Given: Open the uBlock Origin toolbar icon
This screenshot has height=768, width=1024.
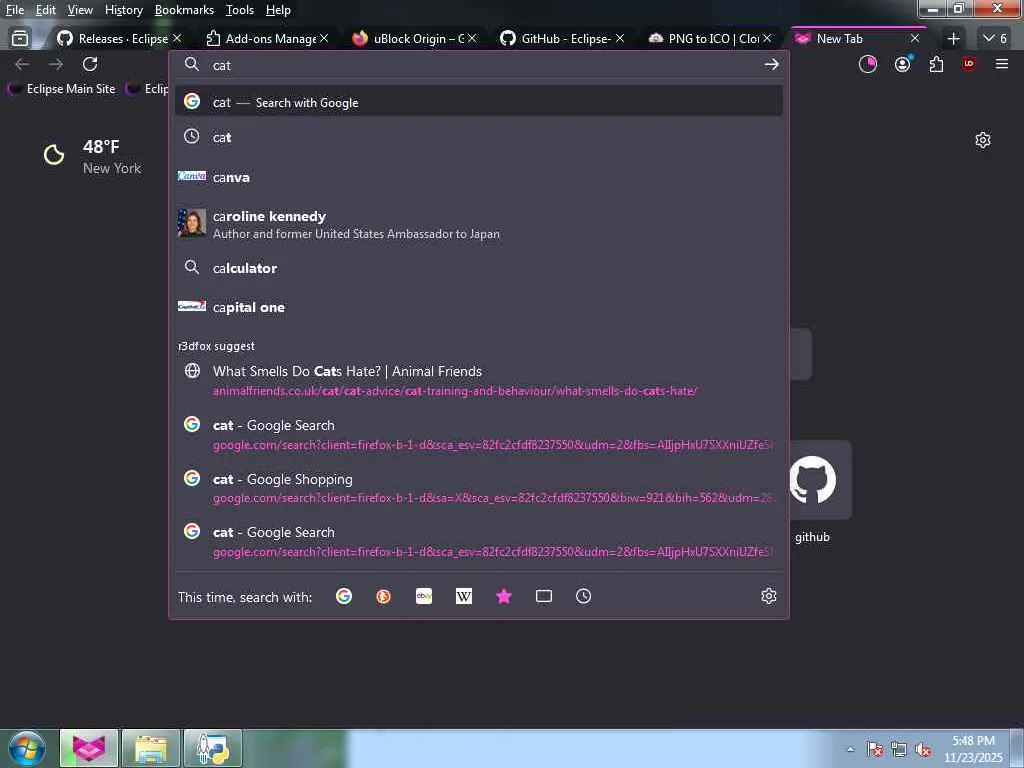Looking at the screenshot, I should pos(969,64).
